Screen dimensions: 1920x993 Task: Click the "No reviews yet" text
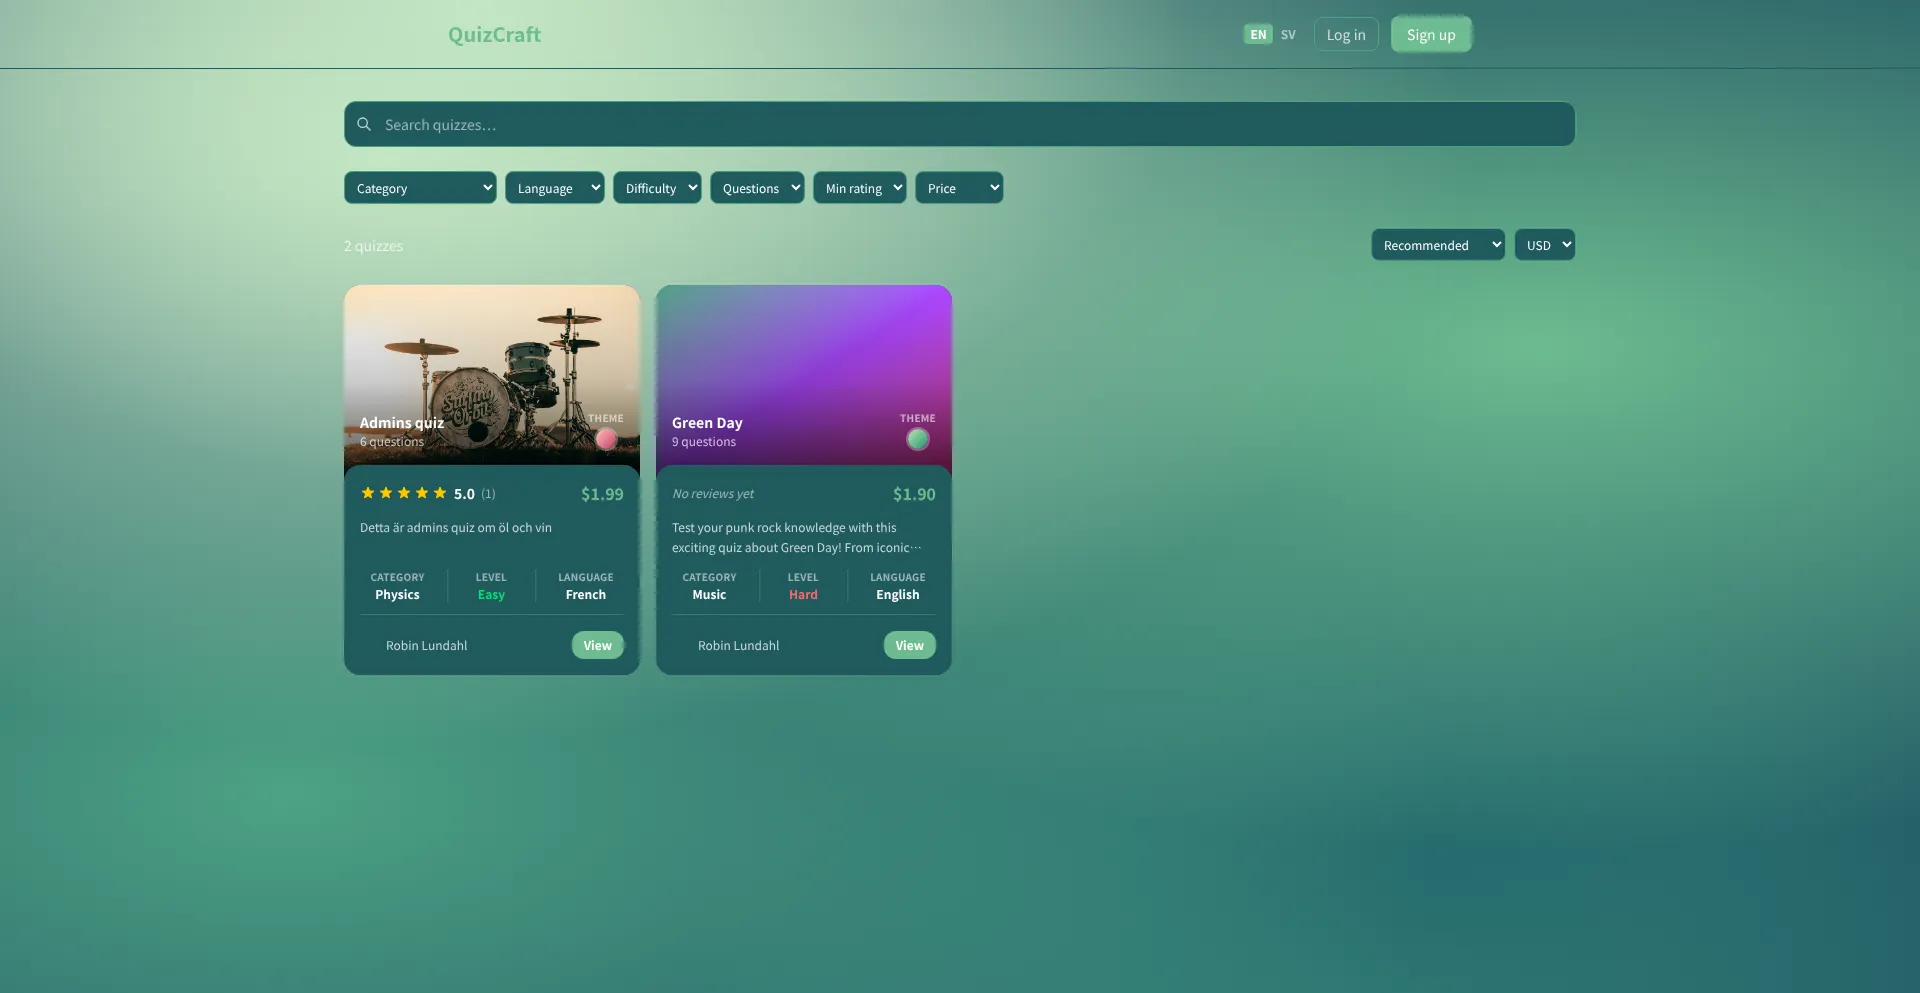(x=713, y=493)
